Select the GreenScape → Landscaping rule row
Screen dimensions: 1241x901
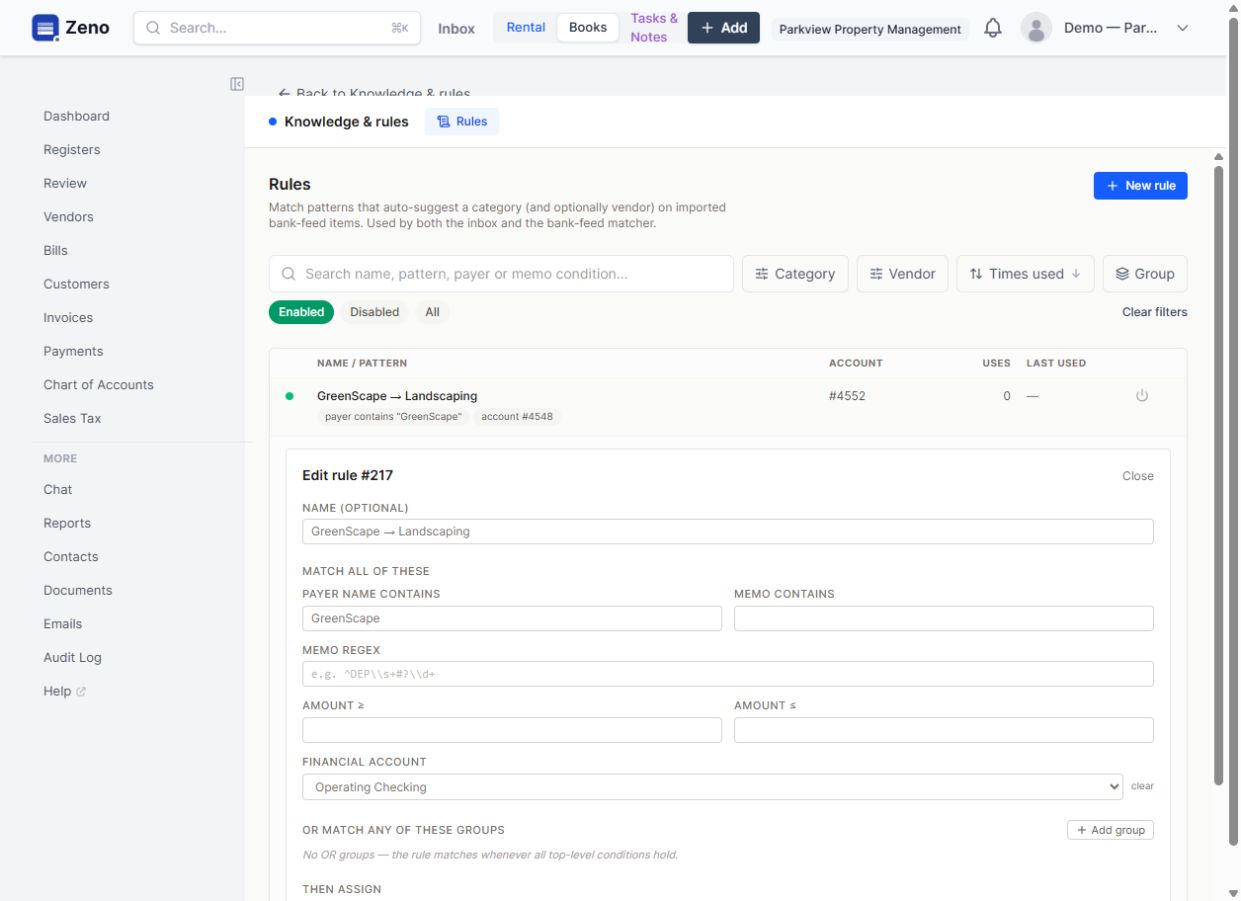pyautogui.click(x=728, y=406)
